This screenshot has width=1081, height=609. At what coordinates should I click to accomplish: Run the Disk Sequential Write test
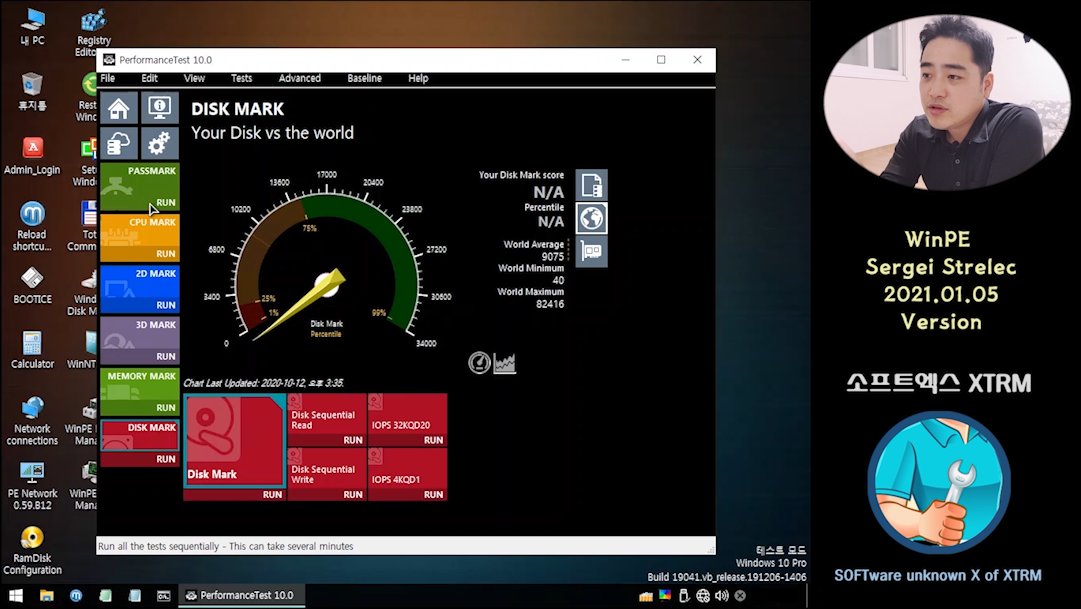click(x=352, y=494)
